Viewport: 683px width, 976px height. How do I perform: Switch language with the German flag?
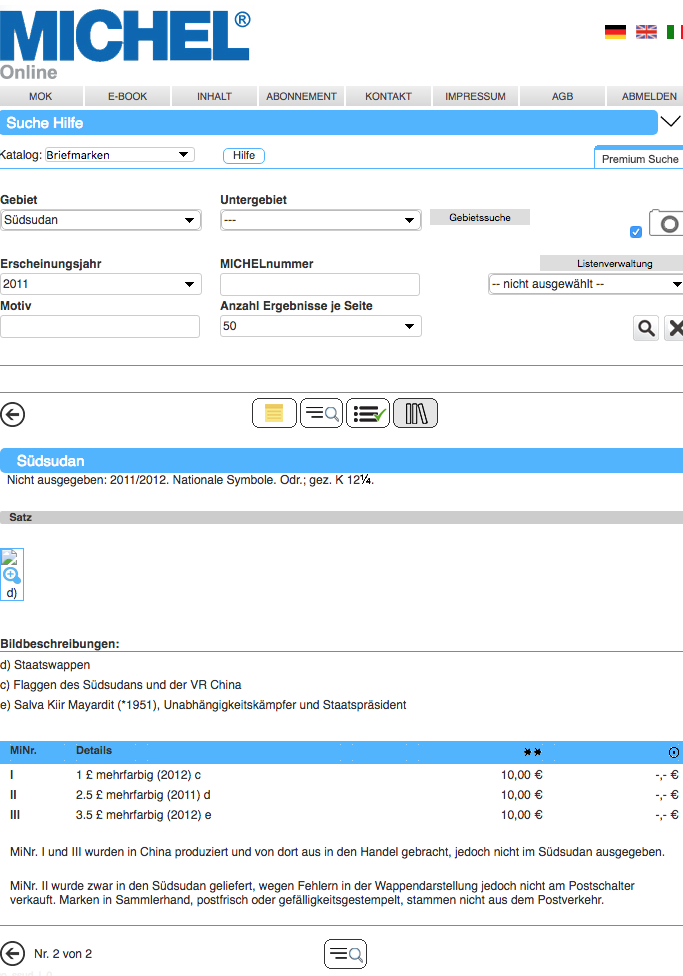(x=615, y=32)
